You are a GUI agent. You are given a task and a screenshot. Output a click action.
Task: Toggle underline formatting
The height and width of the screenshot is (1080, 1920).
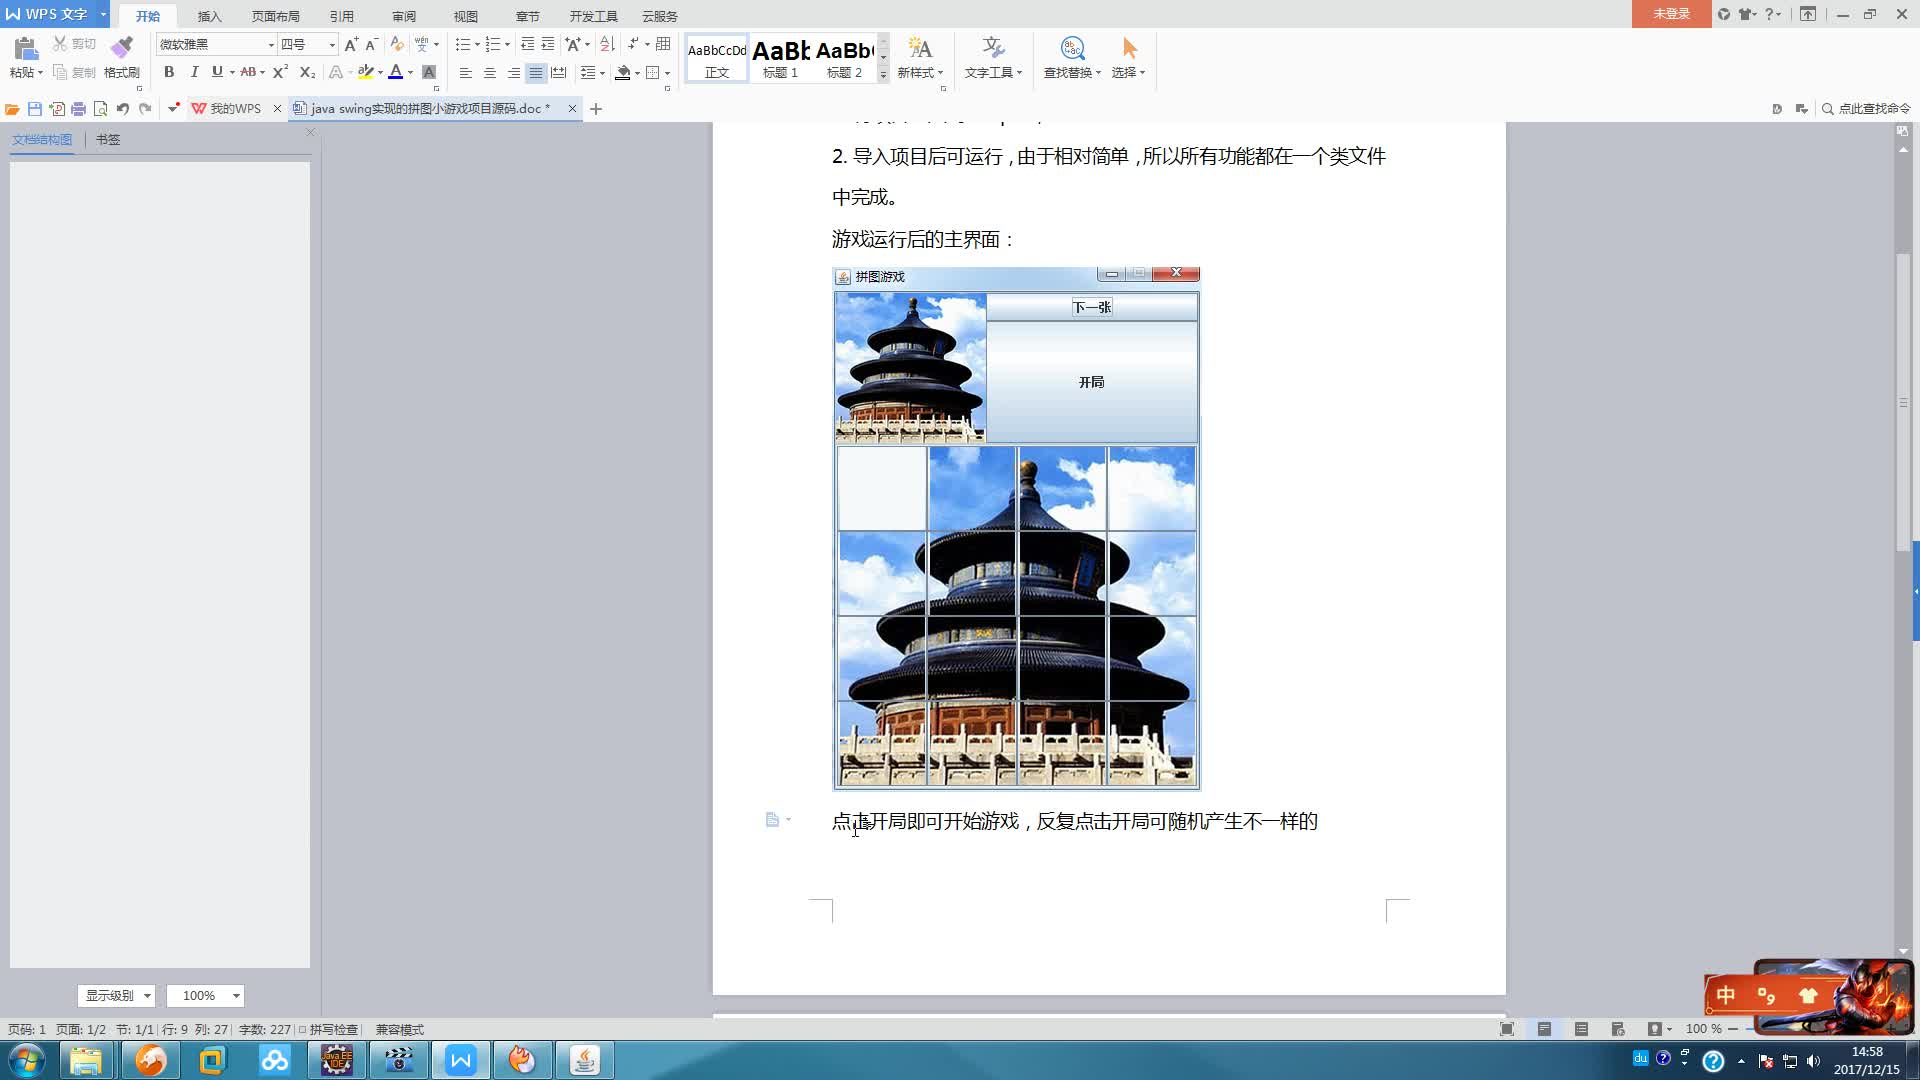pyautogui.click(x=216, y=72)
